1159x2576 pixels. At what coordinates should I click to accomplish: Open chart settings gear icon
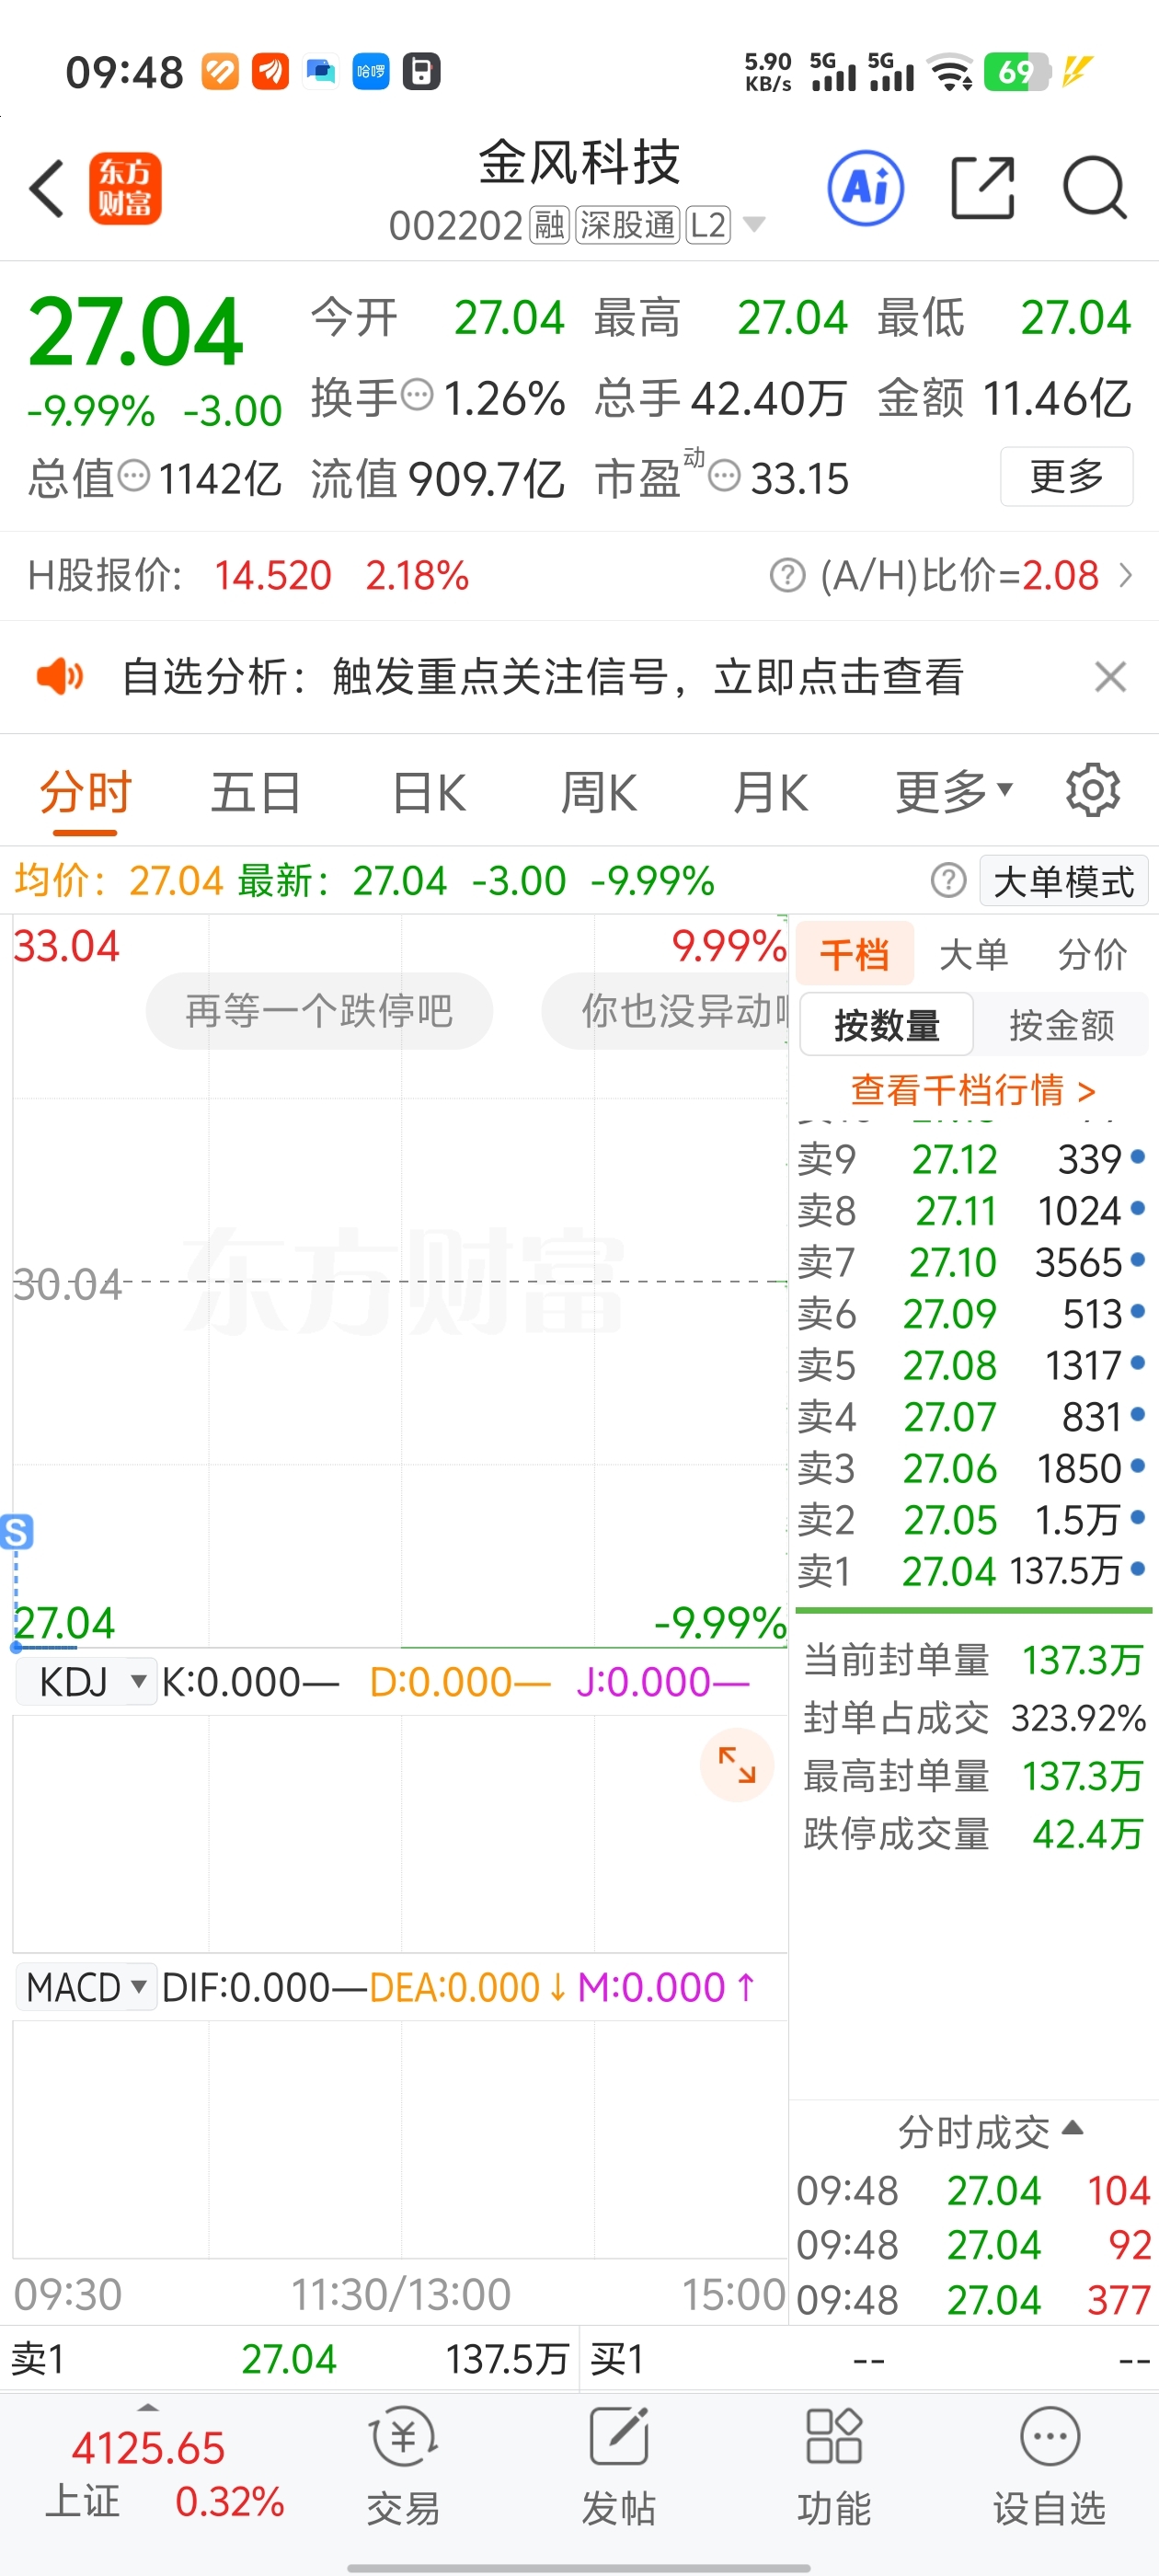point(1093,792)
